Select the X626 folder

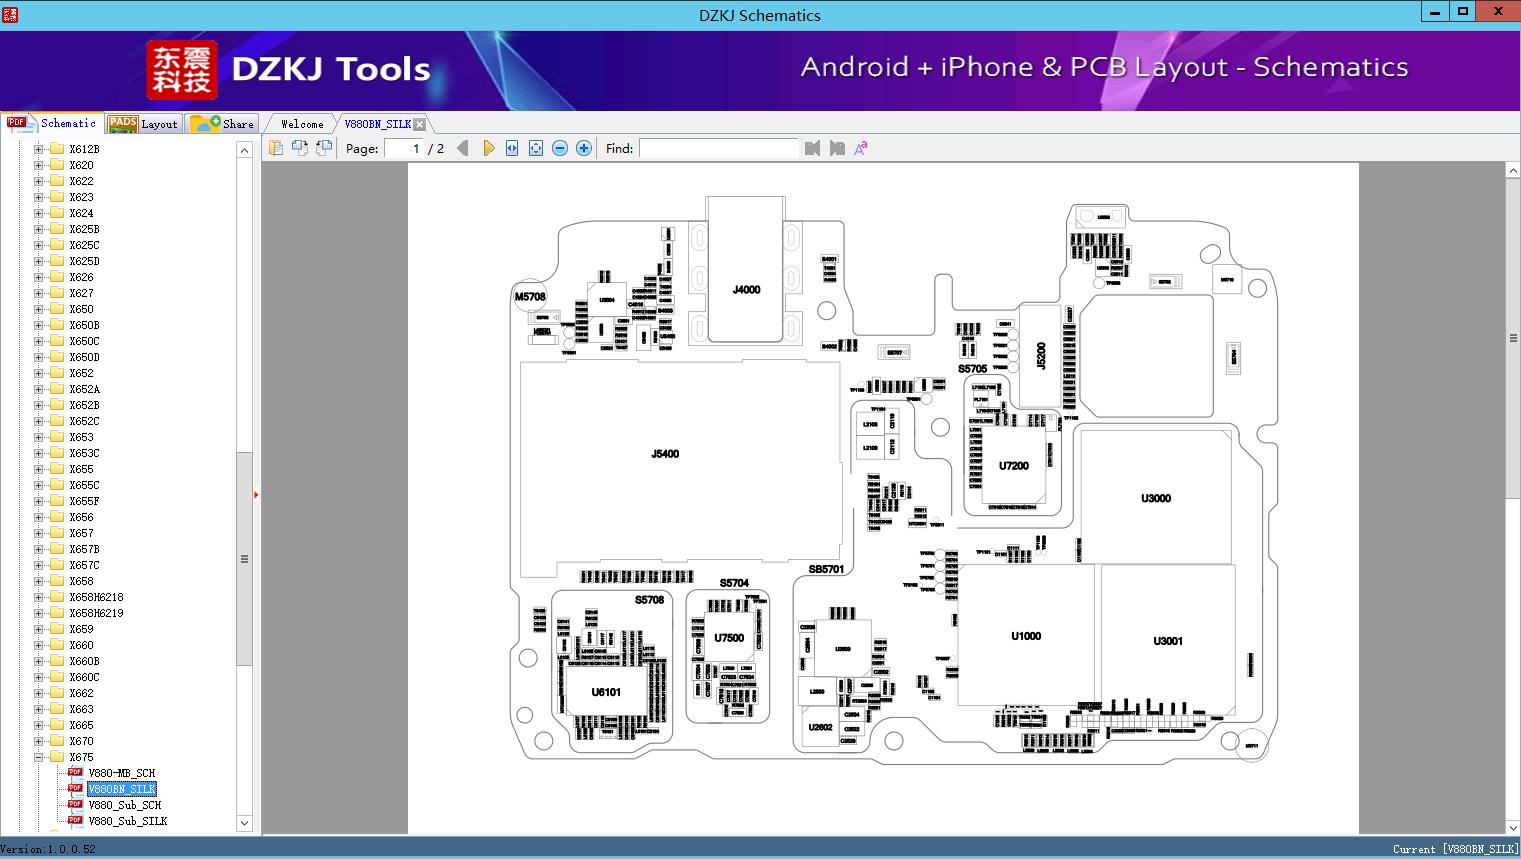[x=81, y=277]
